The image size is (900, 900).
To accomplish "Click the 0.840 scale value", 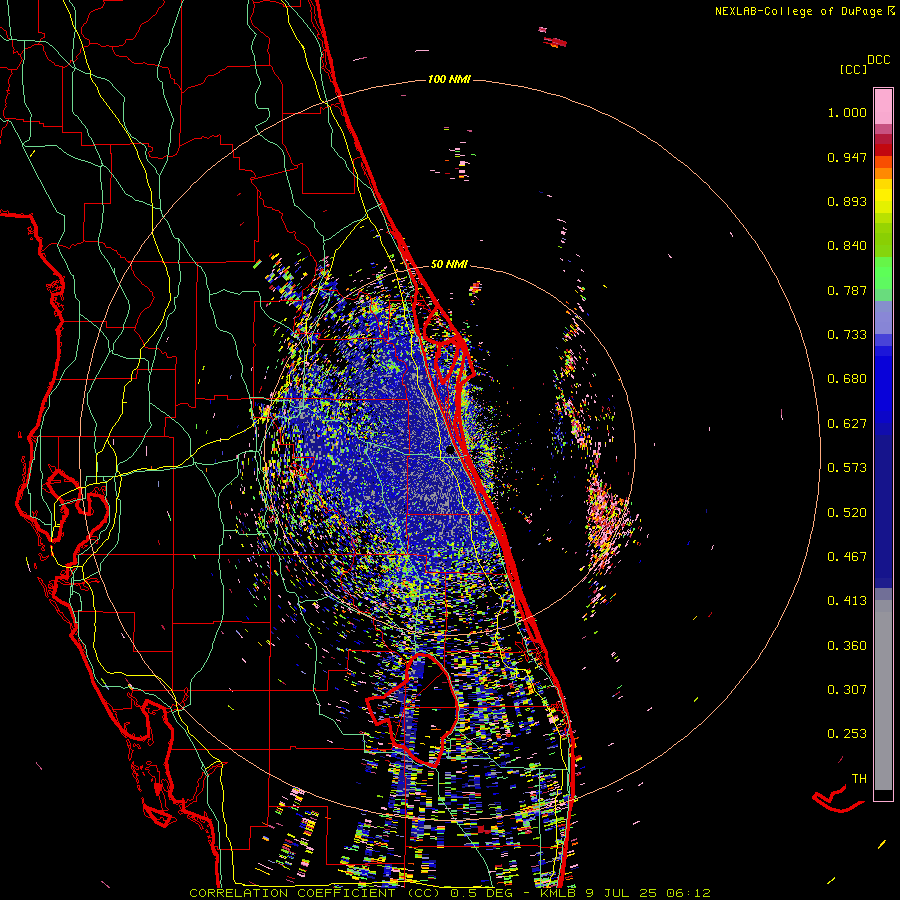I will (847, 246).
